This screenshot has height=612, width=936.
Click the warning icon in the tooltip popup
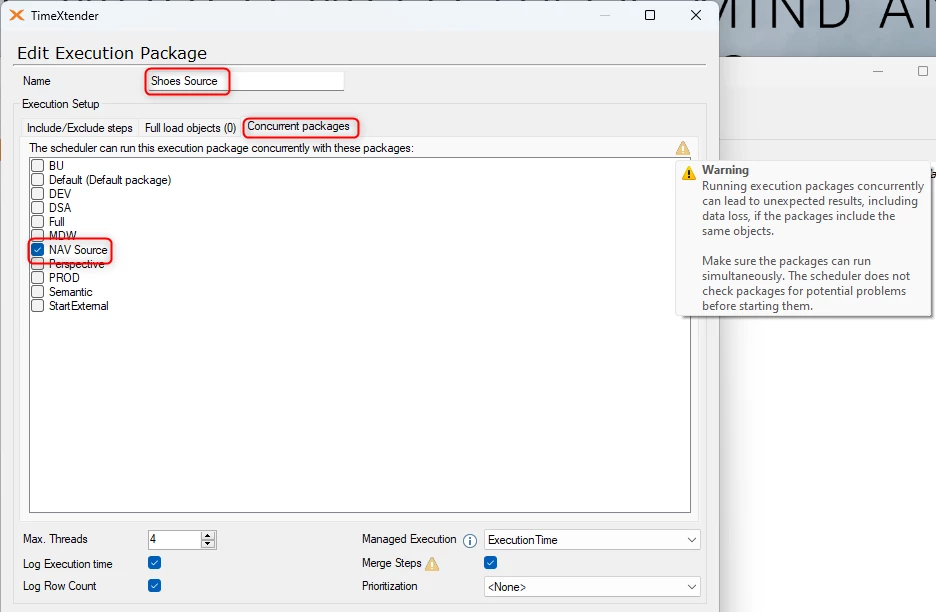point(689,173)
